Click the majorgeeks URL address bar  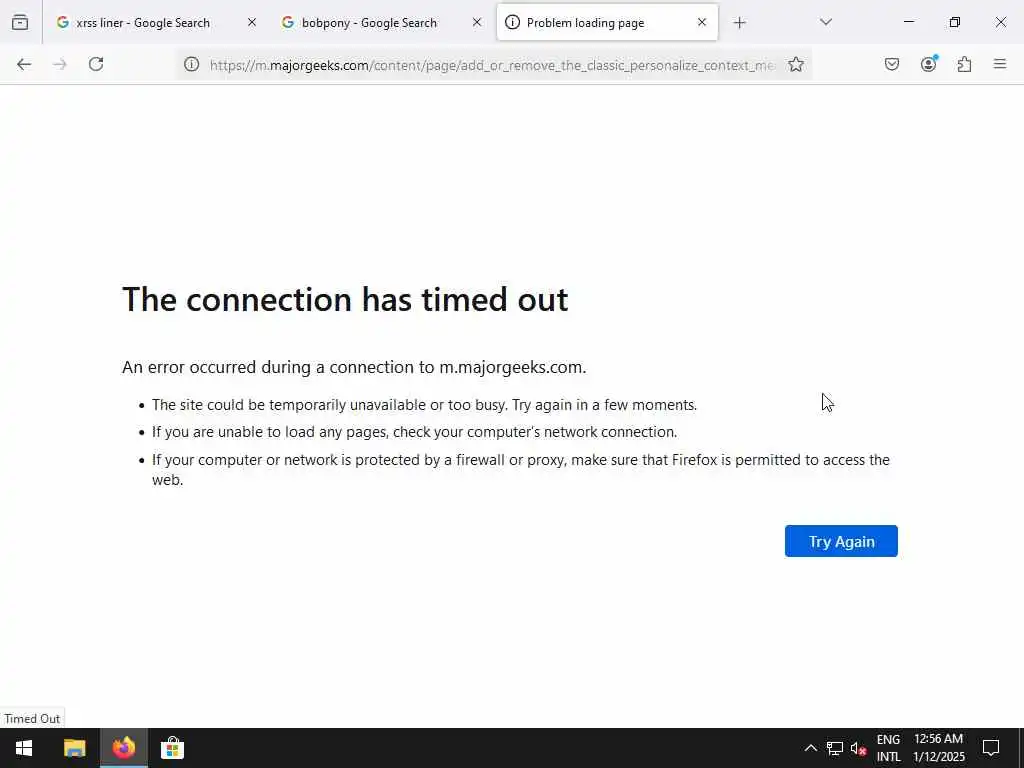(492, 65)
